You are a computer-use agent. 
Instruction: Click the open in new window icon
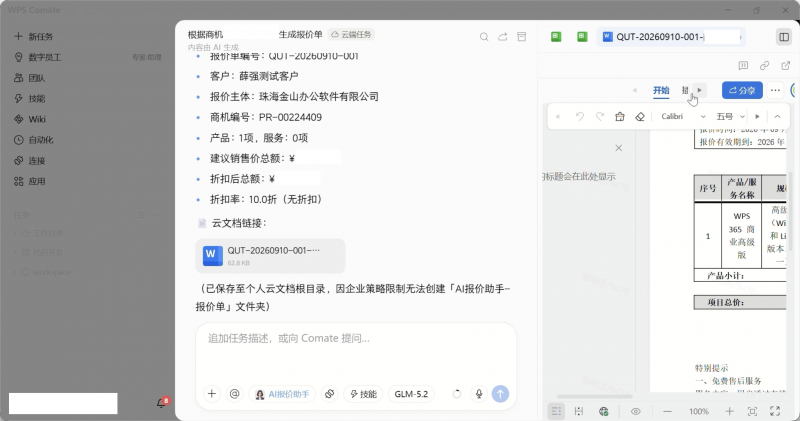click(786, 65)
